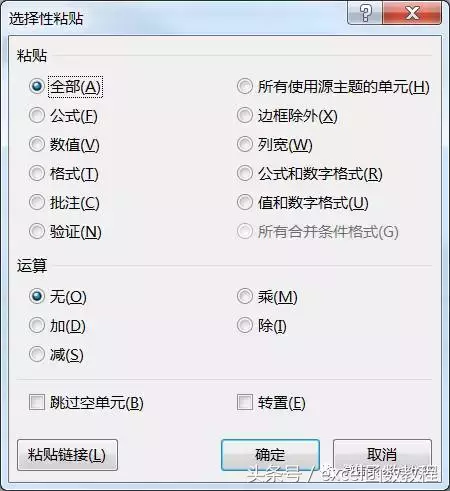Choose 验证(N) radio button
Viewport: 450px width, 491px height.
(x=37, y=232)
